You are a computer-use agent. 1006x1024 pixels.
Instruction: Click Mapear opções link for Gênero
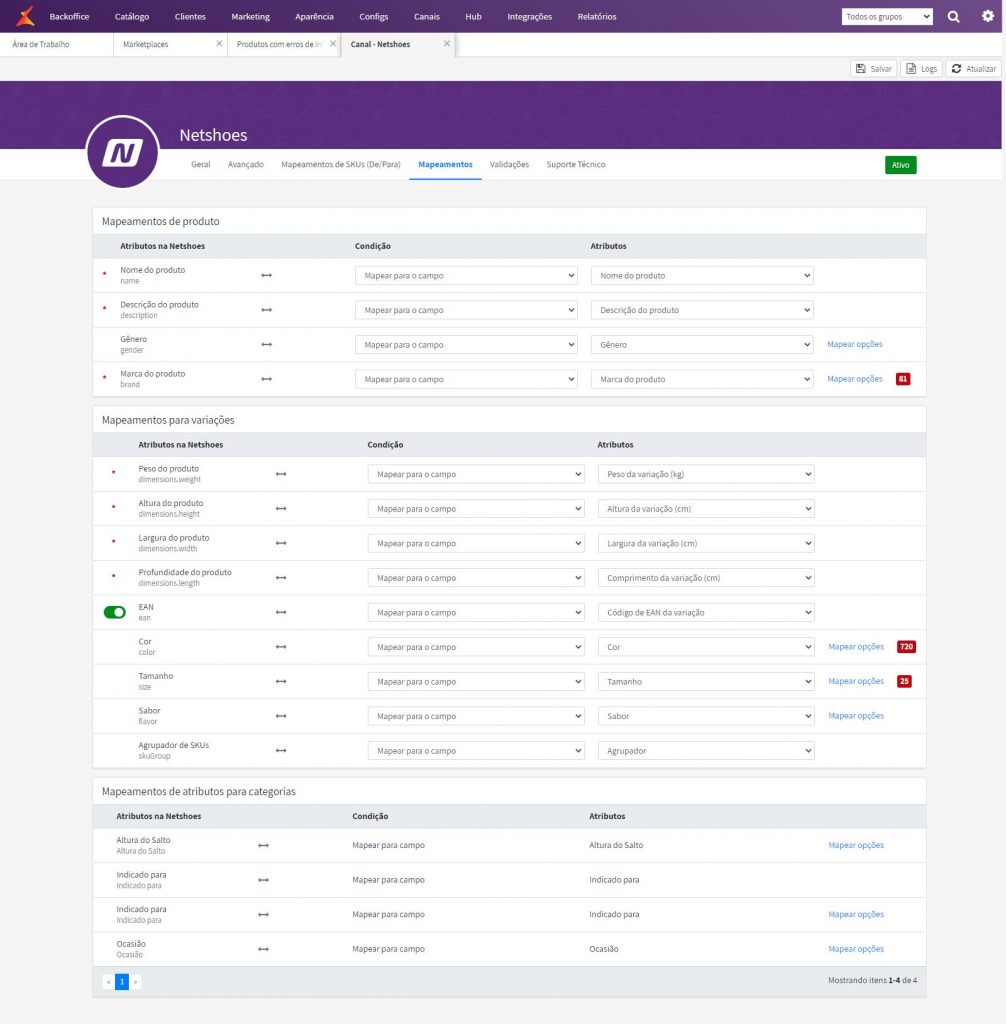[x=854, y=344]
